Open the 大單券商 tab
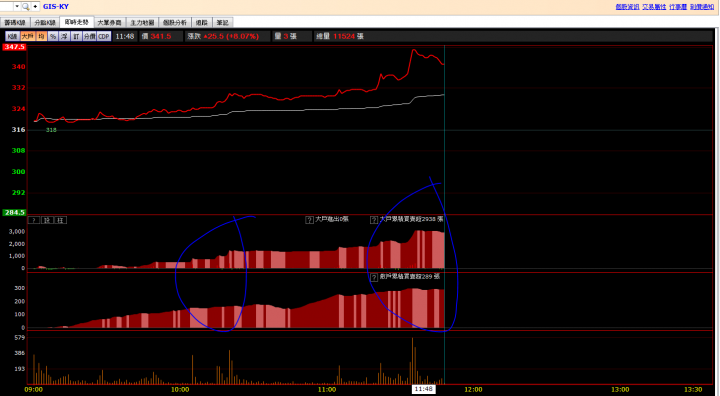The image size is (720, 396). click(109, 23)
